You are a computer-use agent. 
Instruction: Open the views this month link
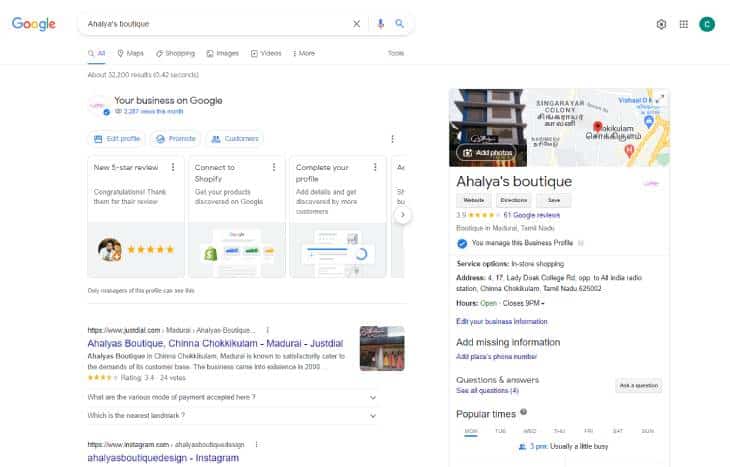[x=149, y=112]
